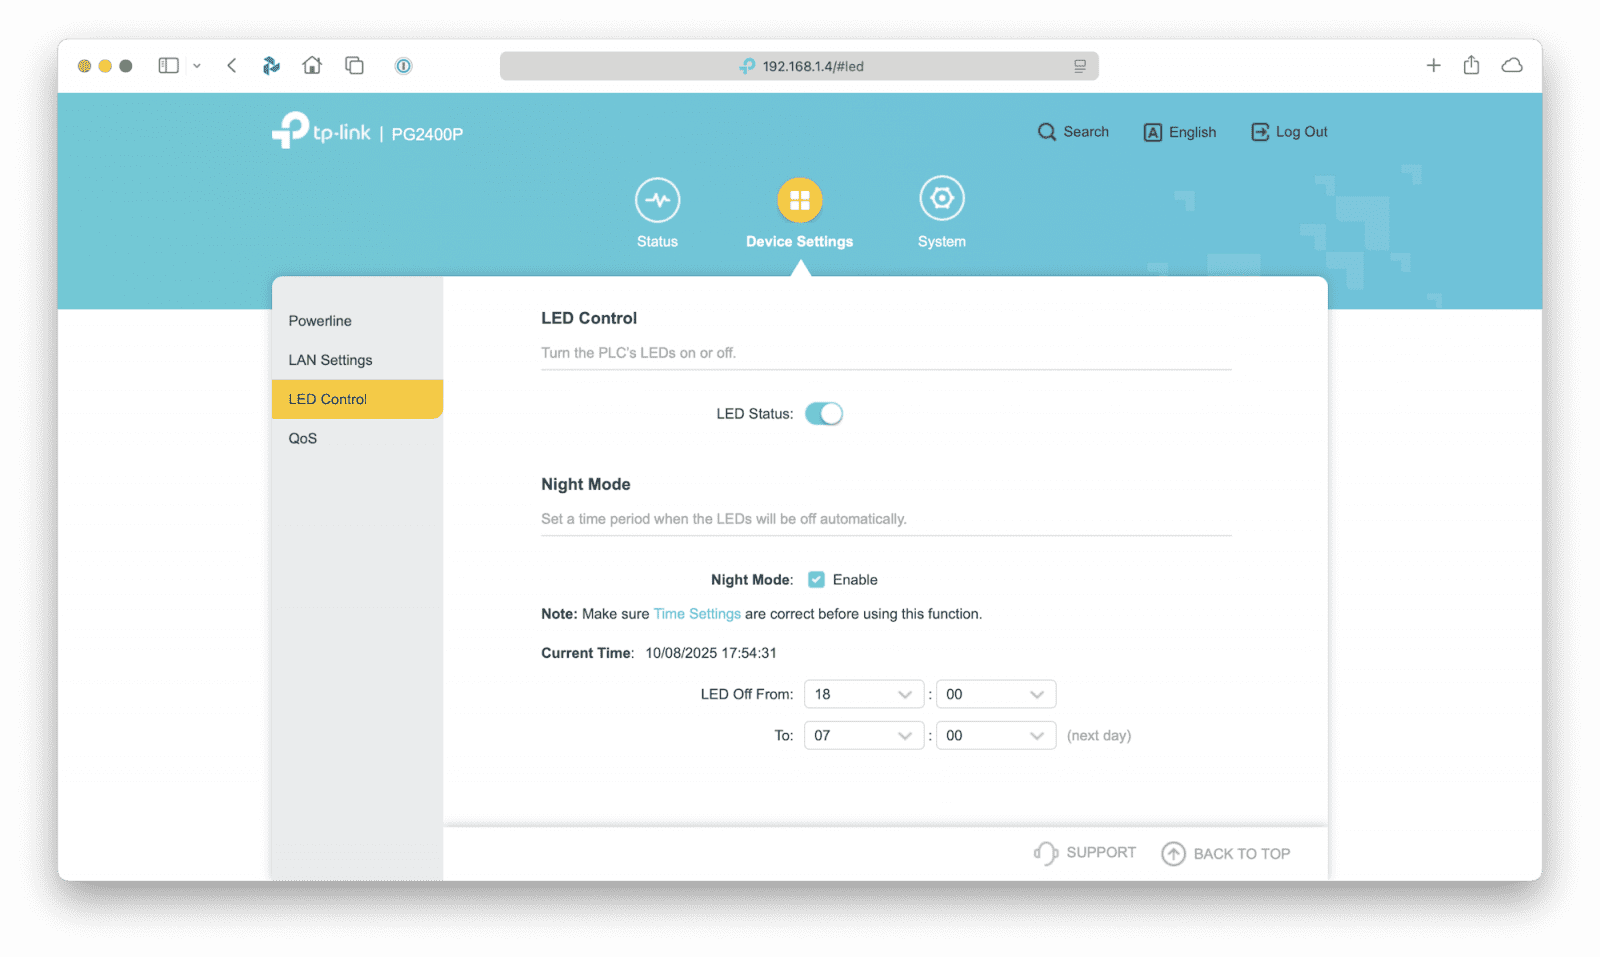Screen dimensions: 1600x957
Task: Click the PG2400P model name
Action: click(427, 134)
